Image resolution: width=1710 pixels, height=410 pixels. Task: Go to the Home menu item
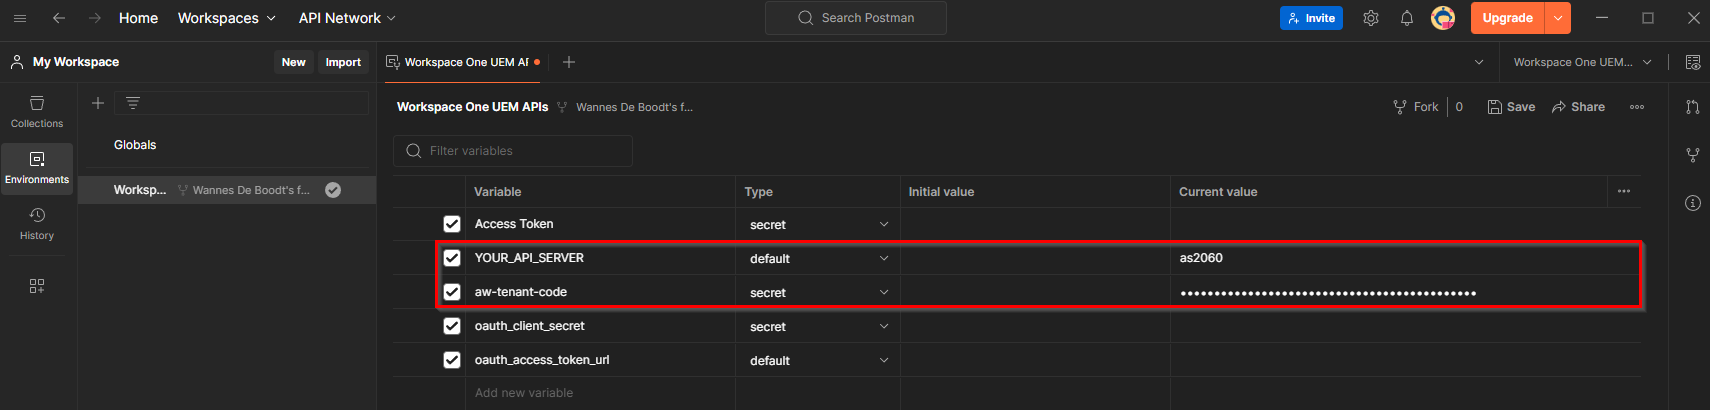pyautogui.click(x=138, y=18)
